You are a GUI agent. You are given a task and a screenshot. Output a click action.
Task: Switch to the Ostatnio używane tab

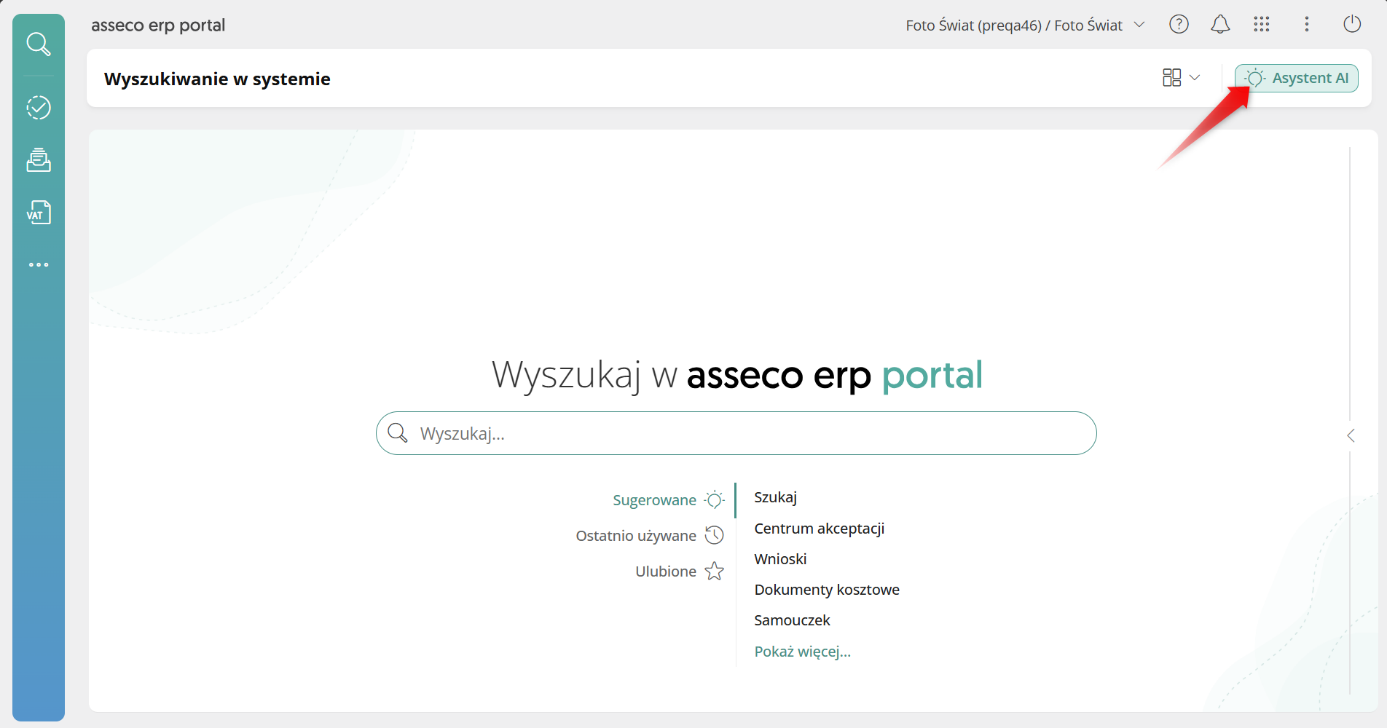[x=636, y=535]
